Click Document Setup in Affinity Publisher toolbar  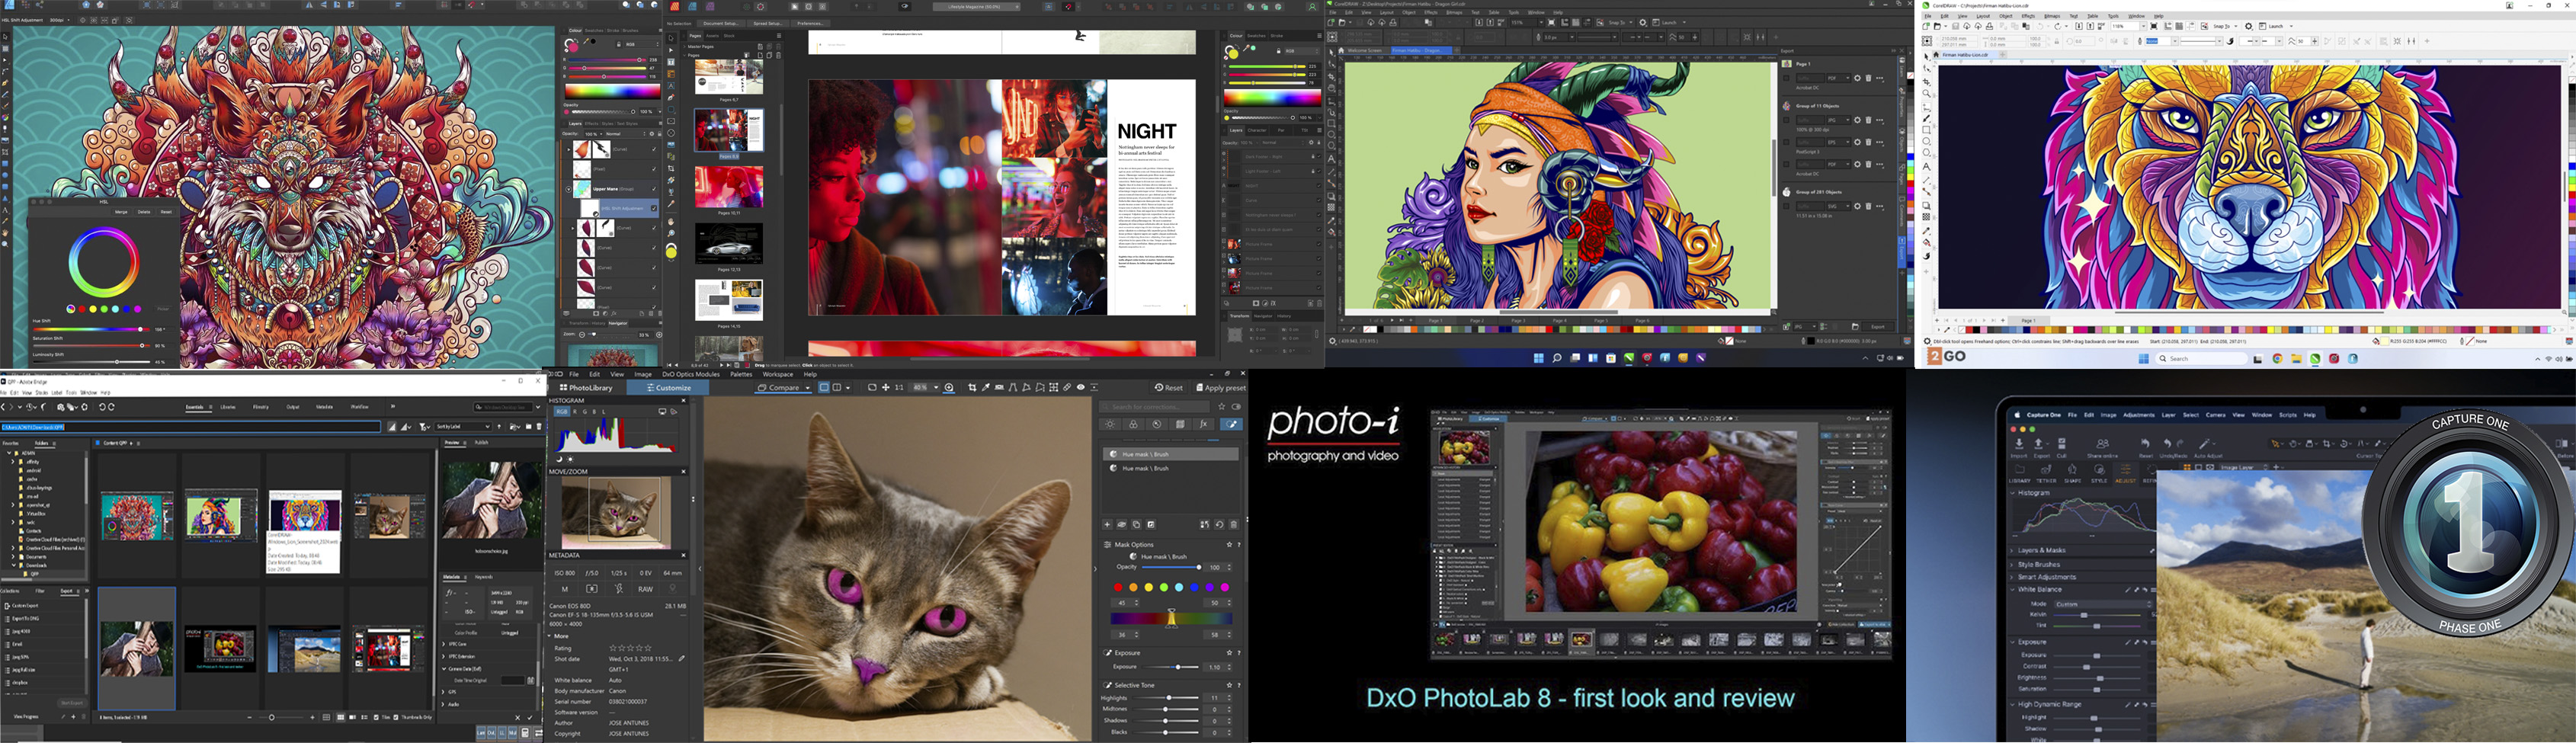pyautogui.click(x=721, y=24)
